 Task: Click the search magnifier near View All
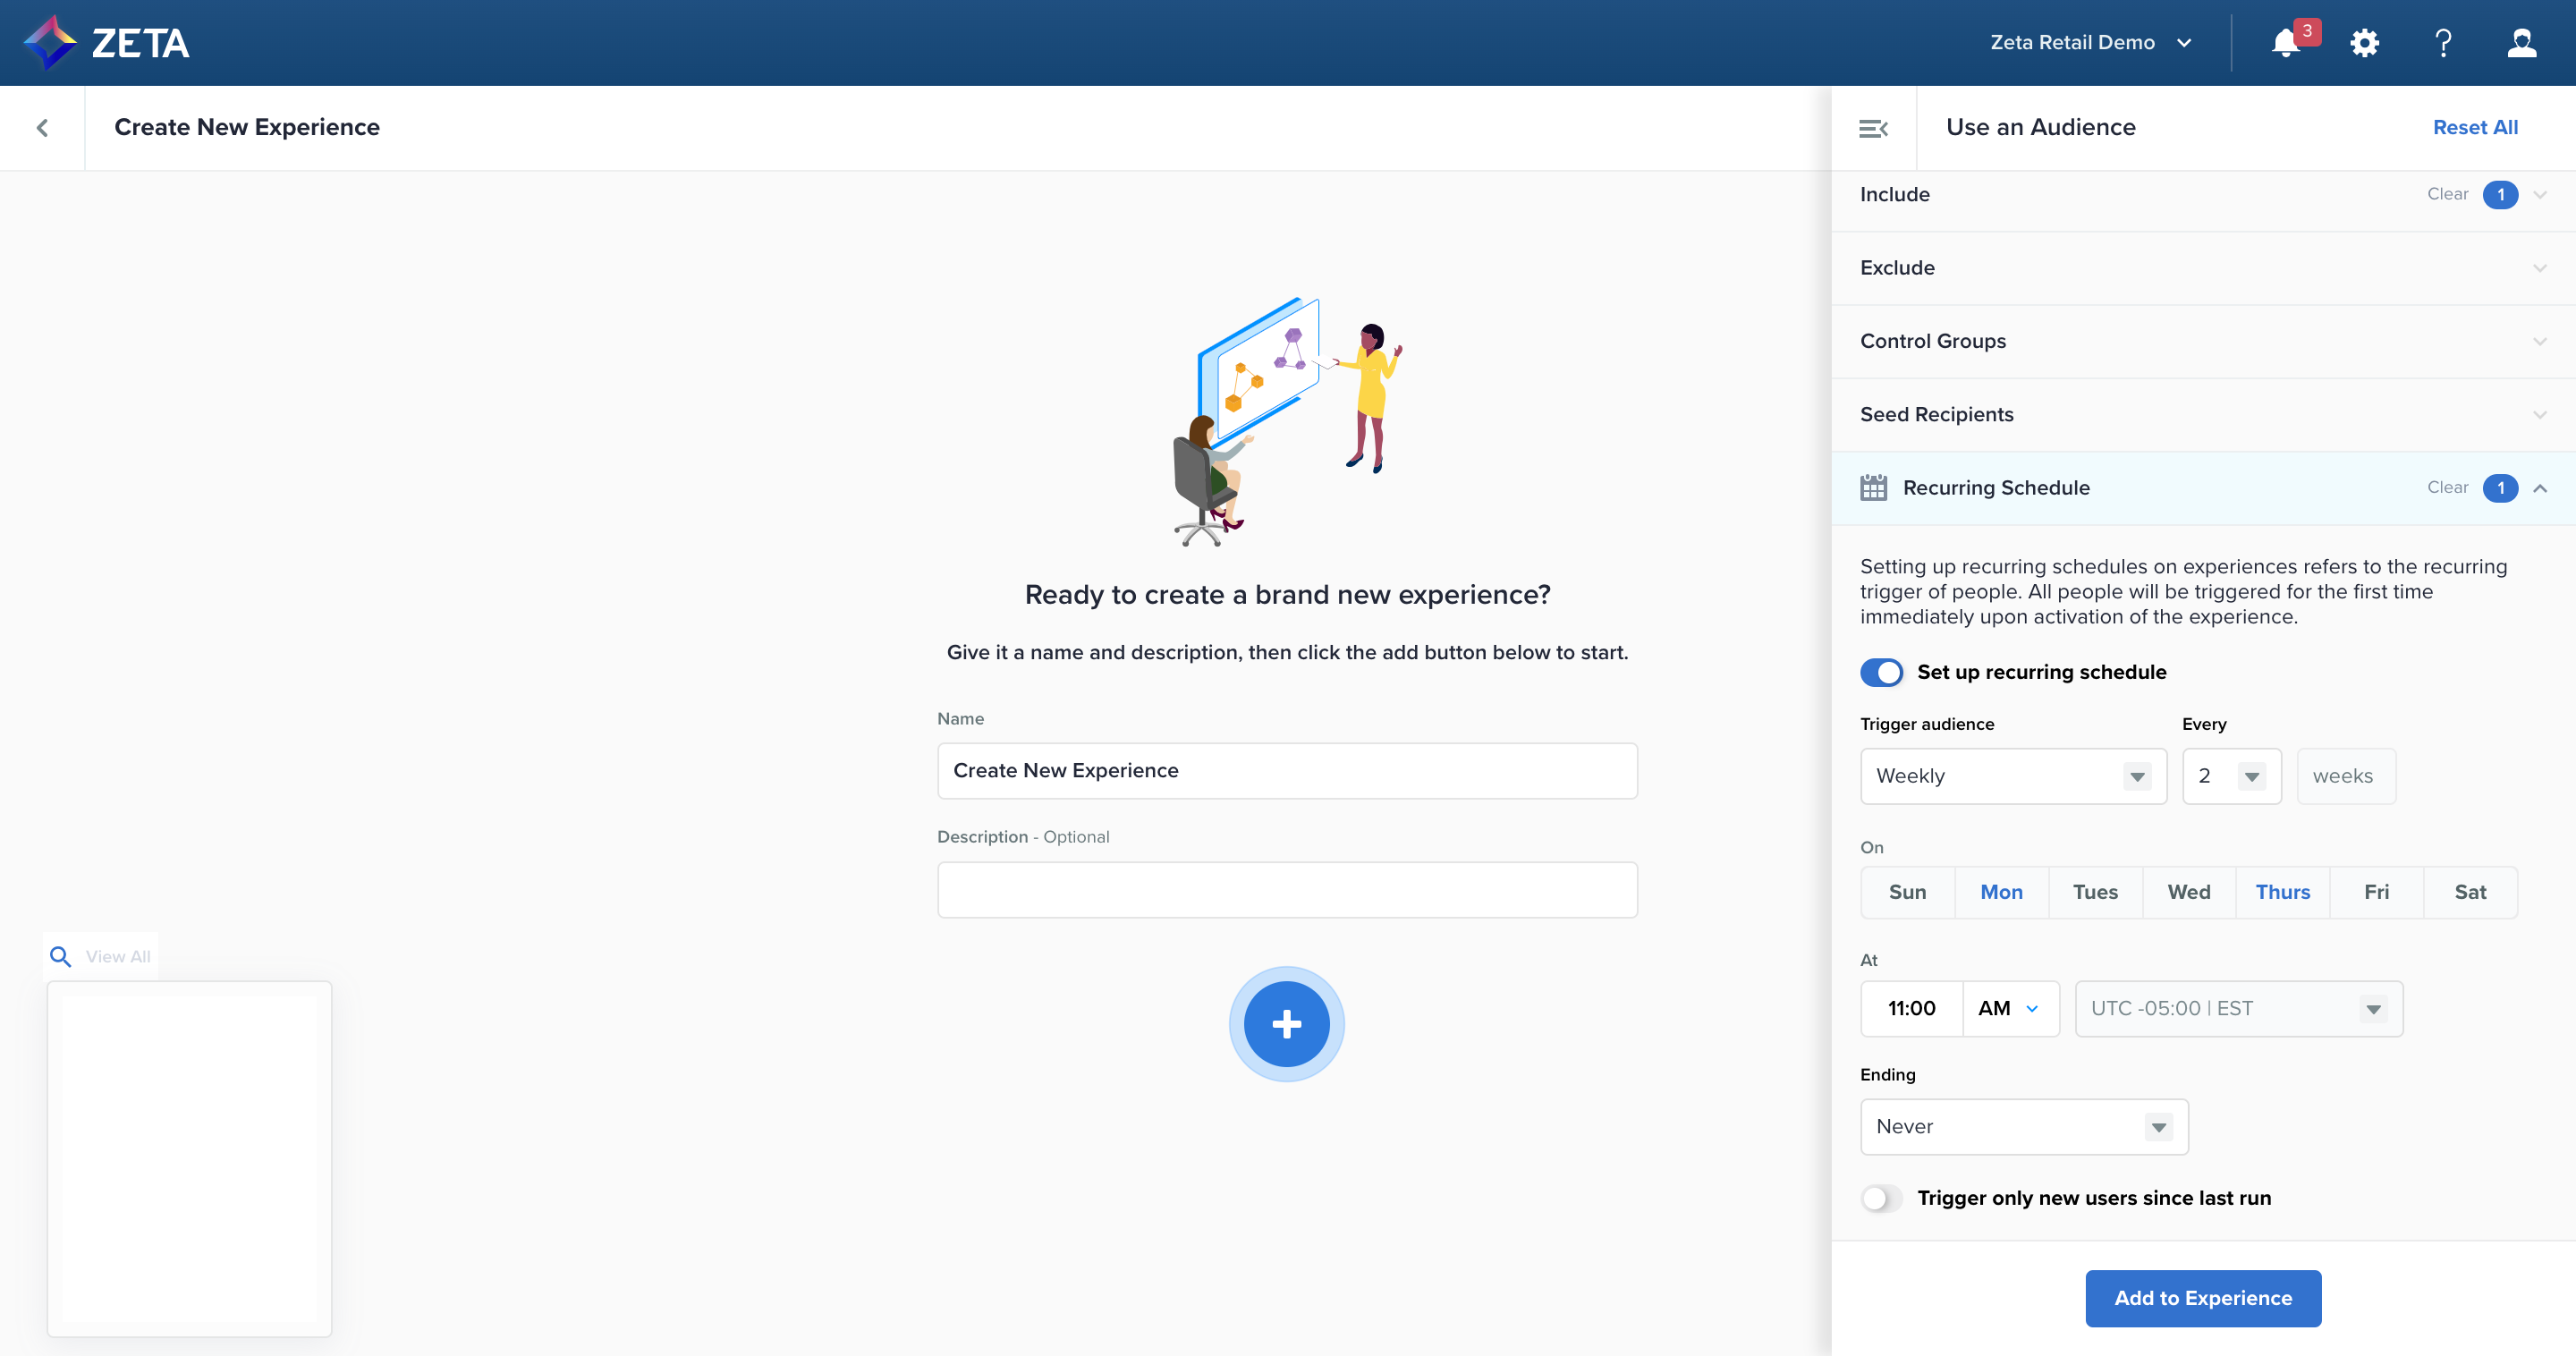click(60, 957)
